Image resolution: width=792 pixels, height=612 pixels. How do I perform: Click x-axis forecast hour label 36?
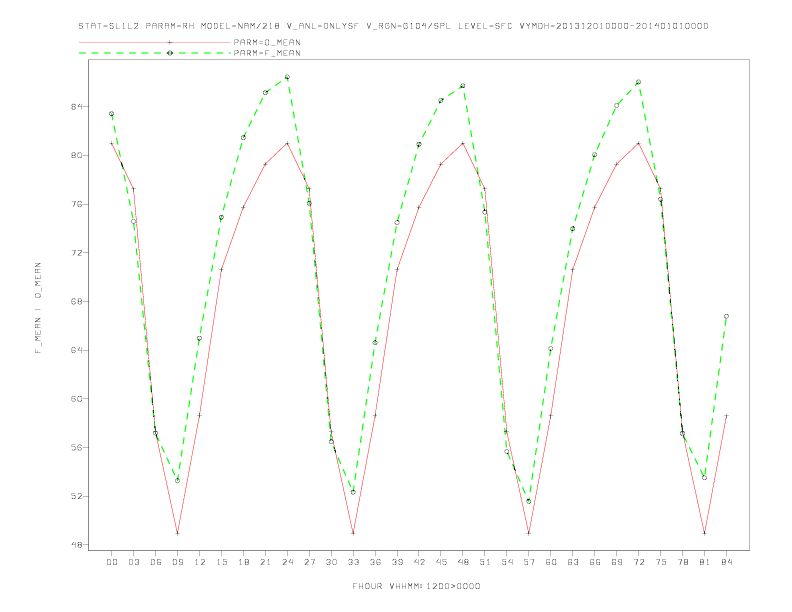point(375,562)
